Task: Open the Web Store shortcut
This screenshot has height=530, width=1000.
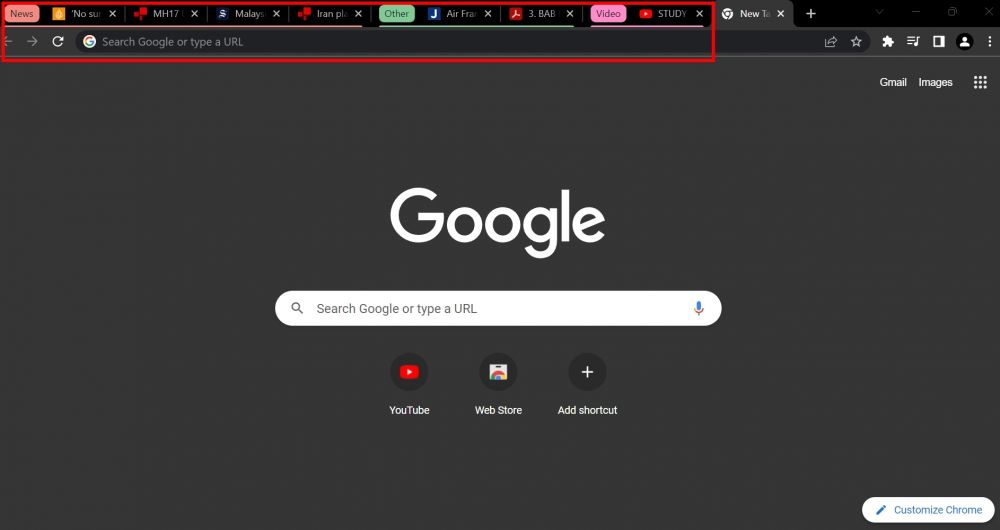Action: coord(498,385)
